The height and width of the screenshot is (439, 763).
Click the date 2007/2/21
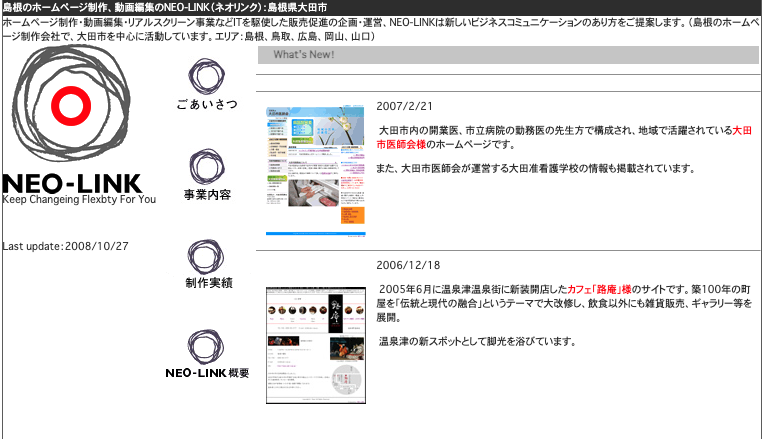point(404,106)
